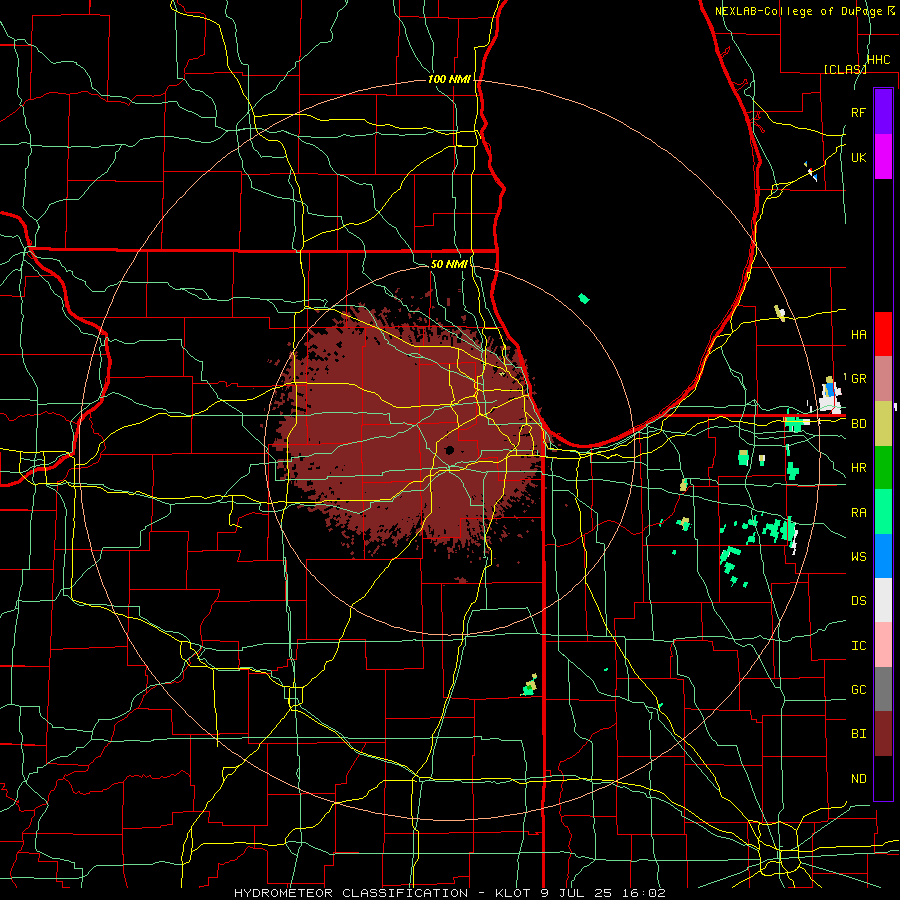Screen dimensions: 900x900
Task: Click the light green RA legend swatch
Action: point(883,511)
